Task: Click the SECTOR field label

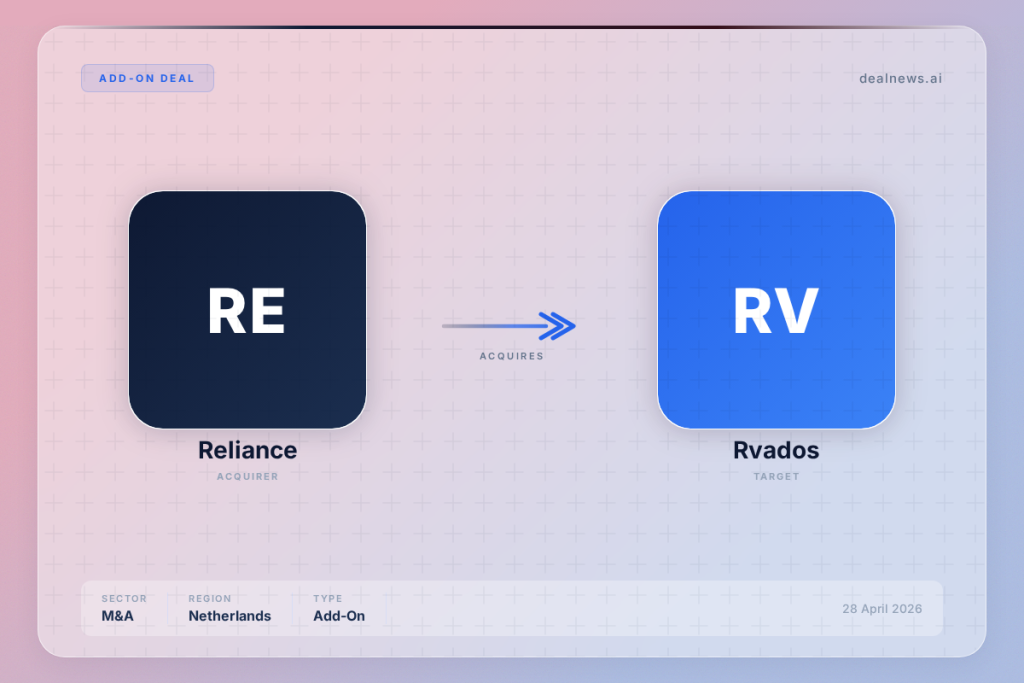Action: coord(124,599)
